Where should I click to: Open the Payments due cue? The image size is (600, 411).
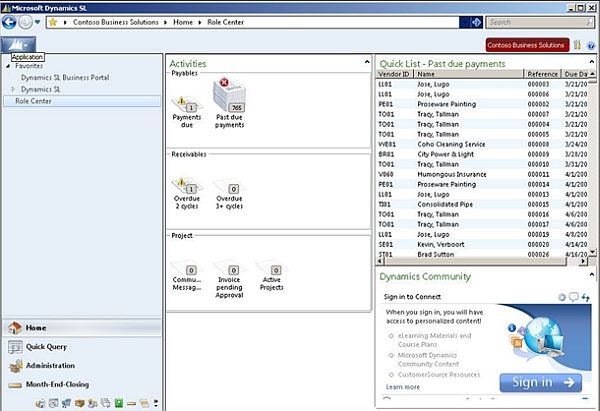coord(186,108)
